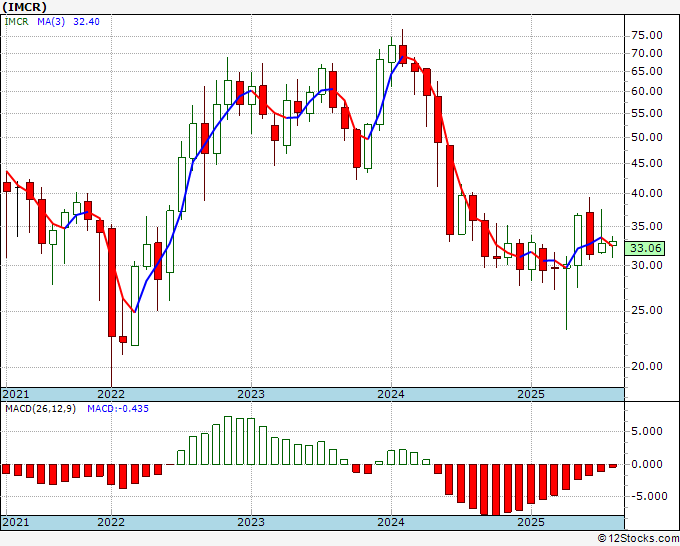Click 2021 on the price chart timeline

click(16, 394)
